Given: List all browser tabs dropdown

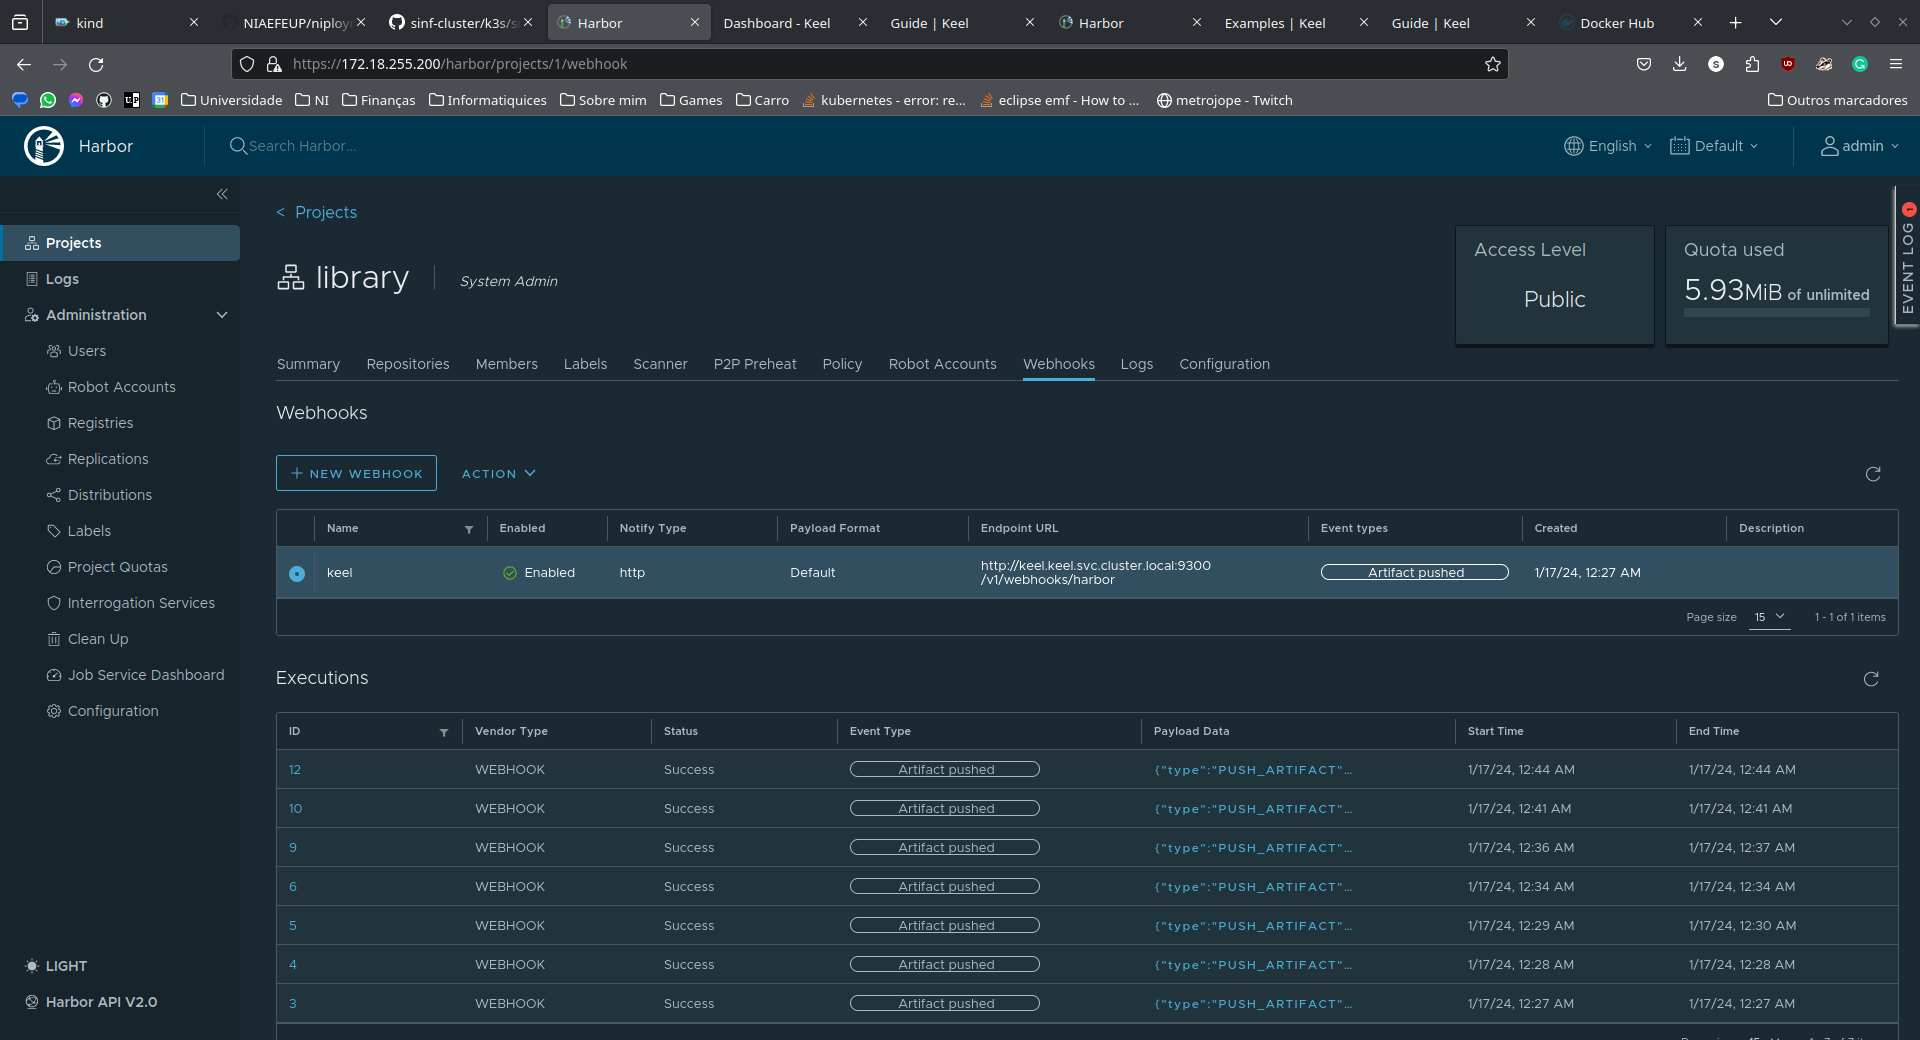Looking at the screenshot, I should [1776, 22].
